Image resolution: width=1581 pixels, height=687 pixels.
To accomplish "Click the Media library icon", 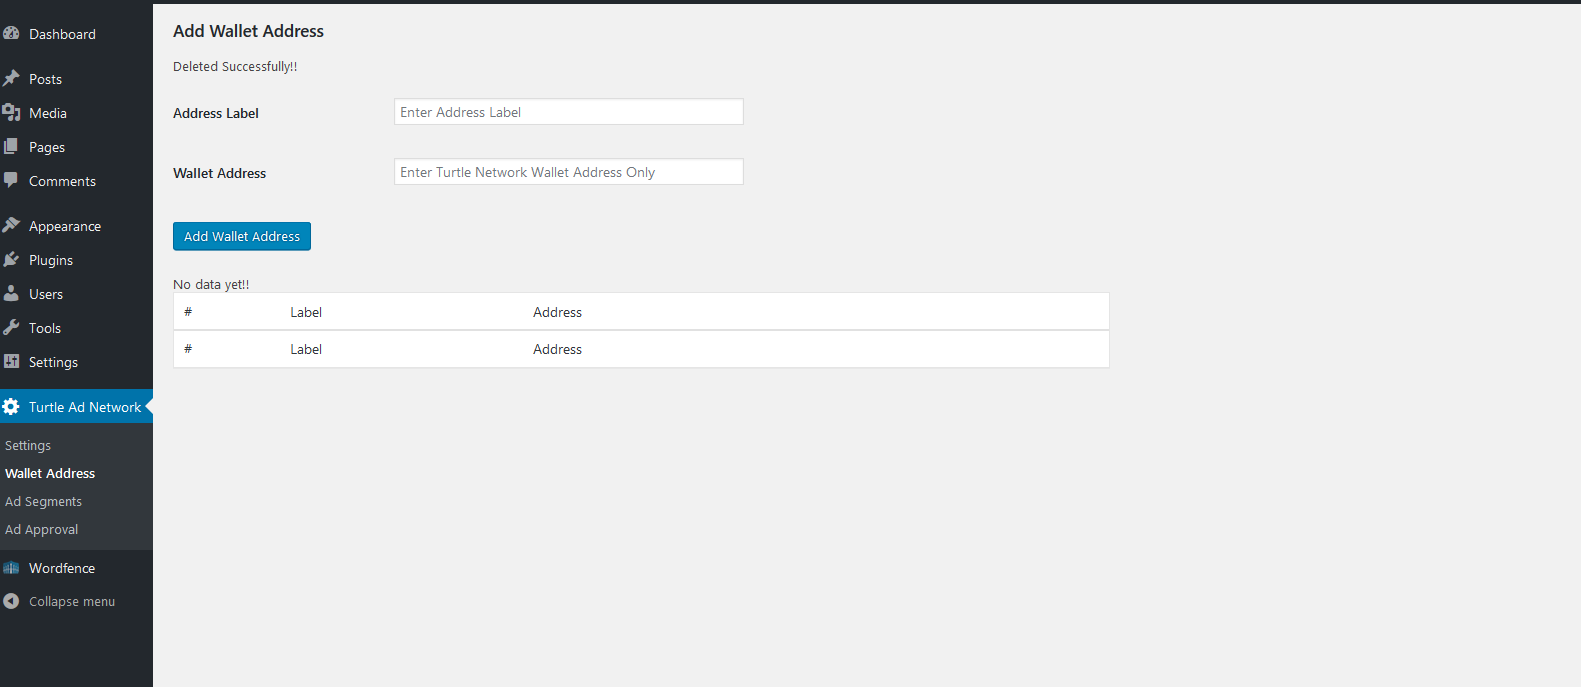I will [x=11, y=112].
